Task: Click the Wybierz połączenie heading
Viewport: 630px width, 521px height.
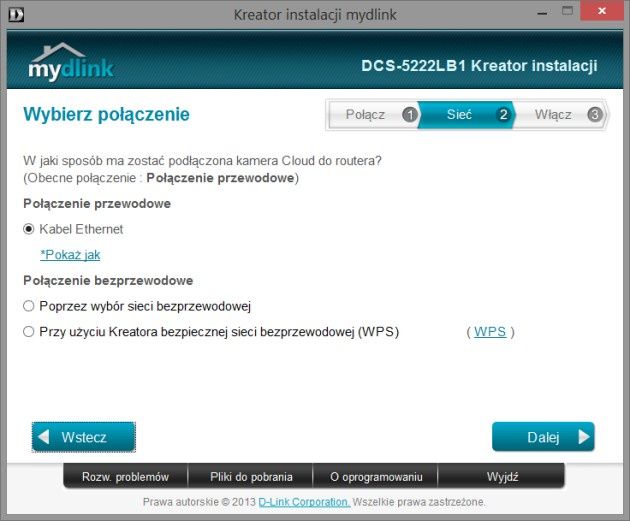Action: pyautogui.click(x=106, y=114)
